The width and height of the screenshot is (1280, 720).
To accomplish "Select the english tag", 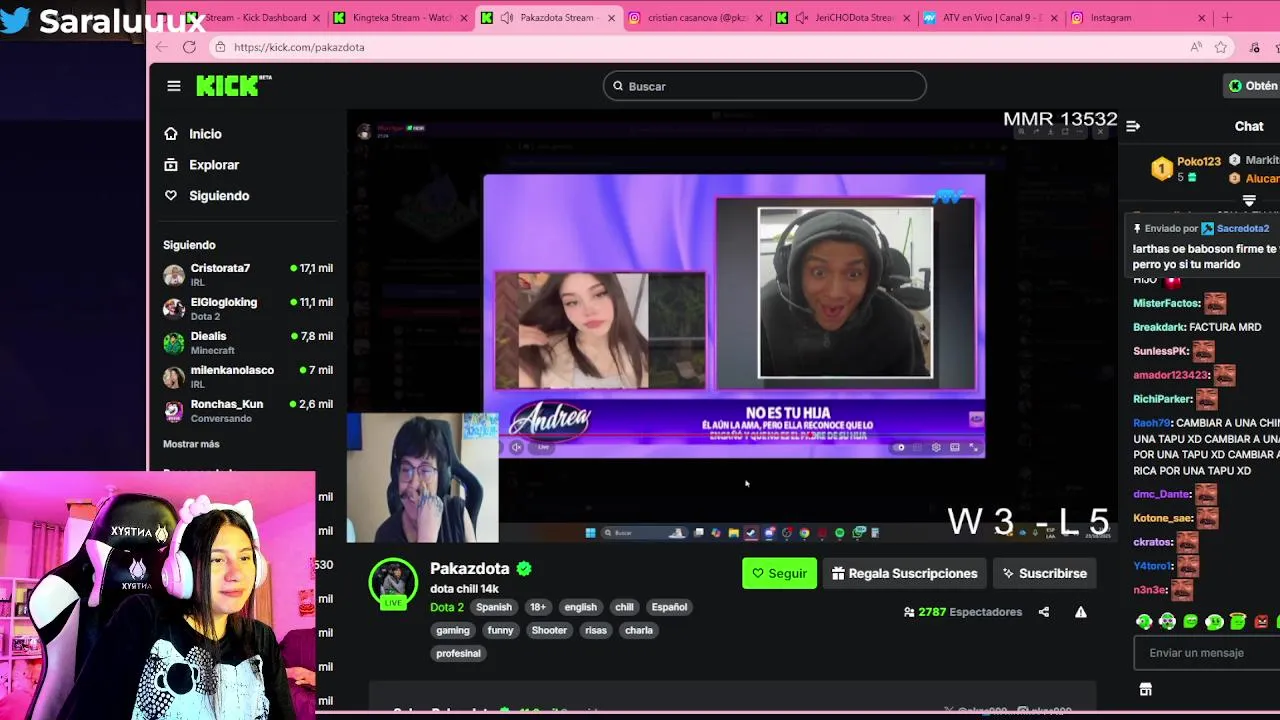I will click(x=580, y=607).
